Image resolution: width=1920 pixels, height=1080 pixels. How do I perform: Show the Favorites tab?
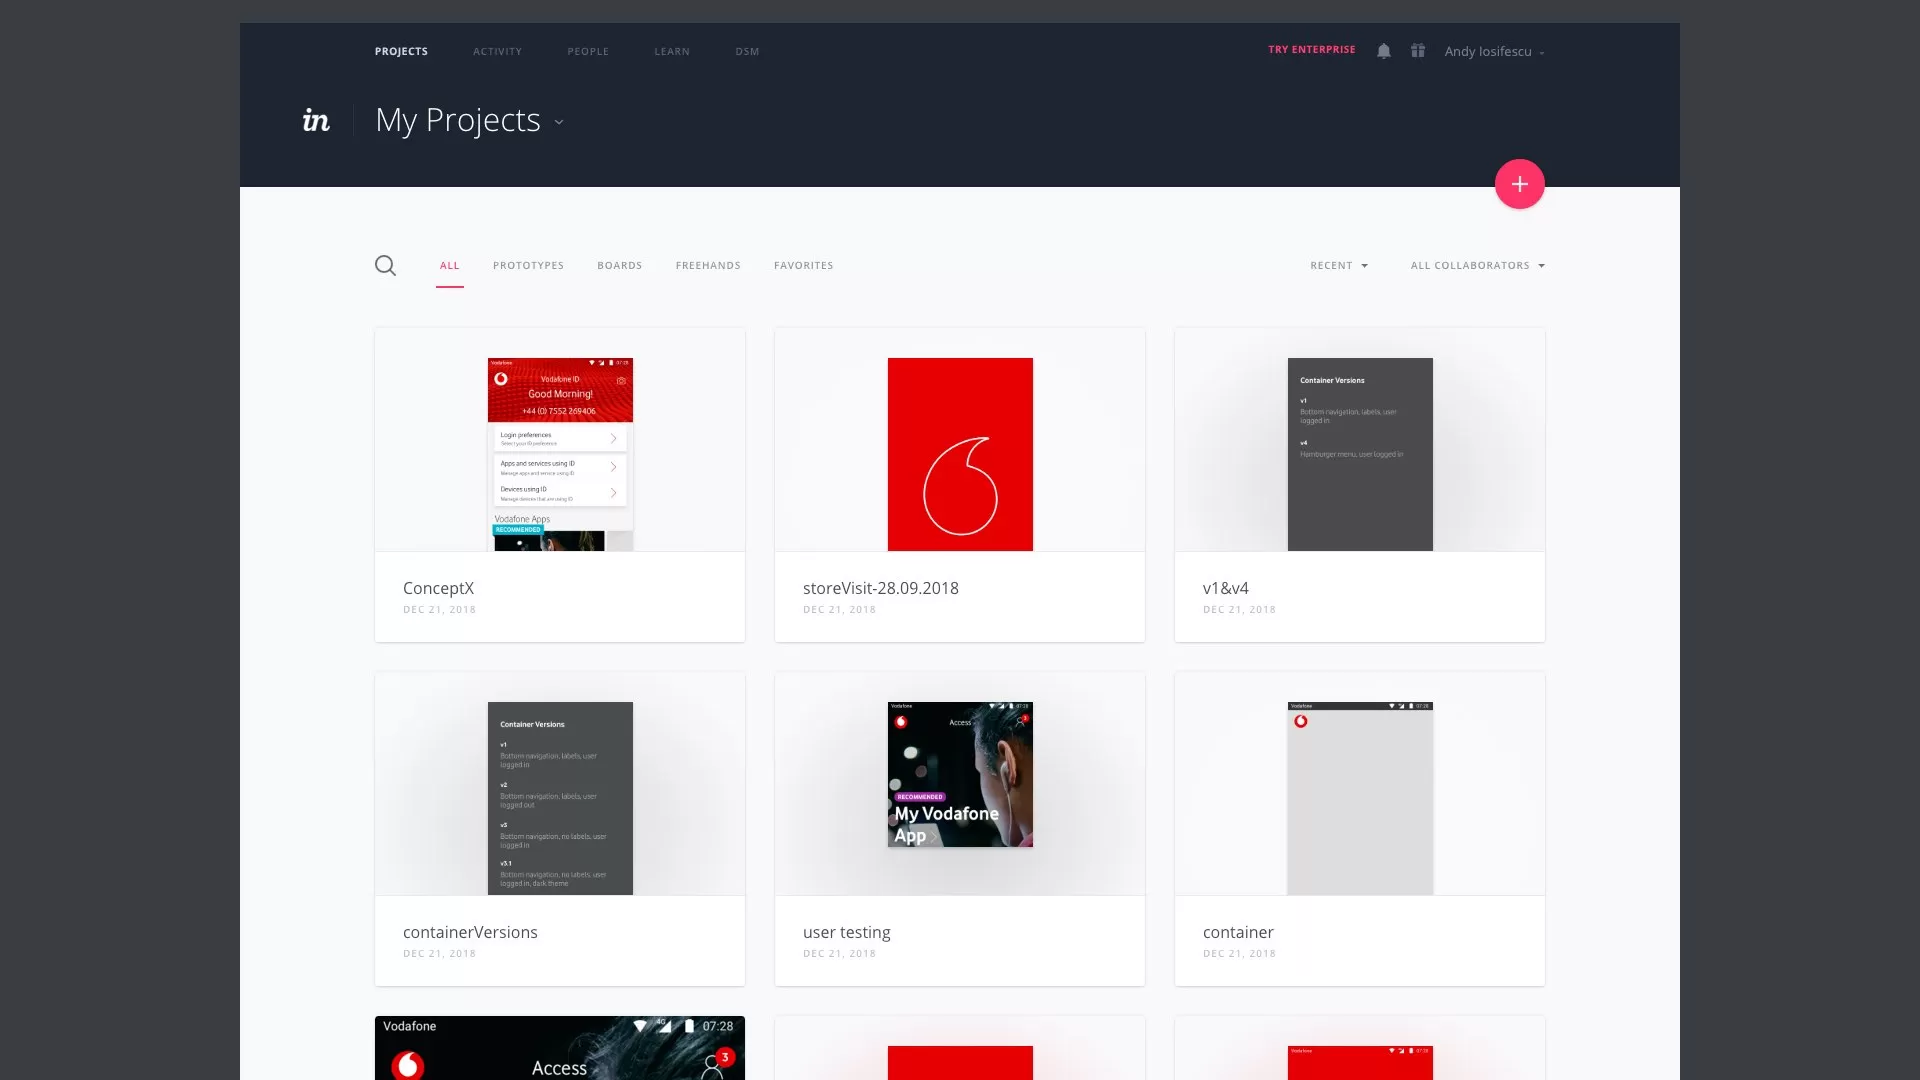pyautogui.click(x=803, y=266)
